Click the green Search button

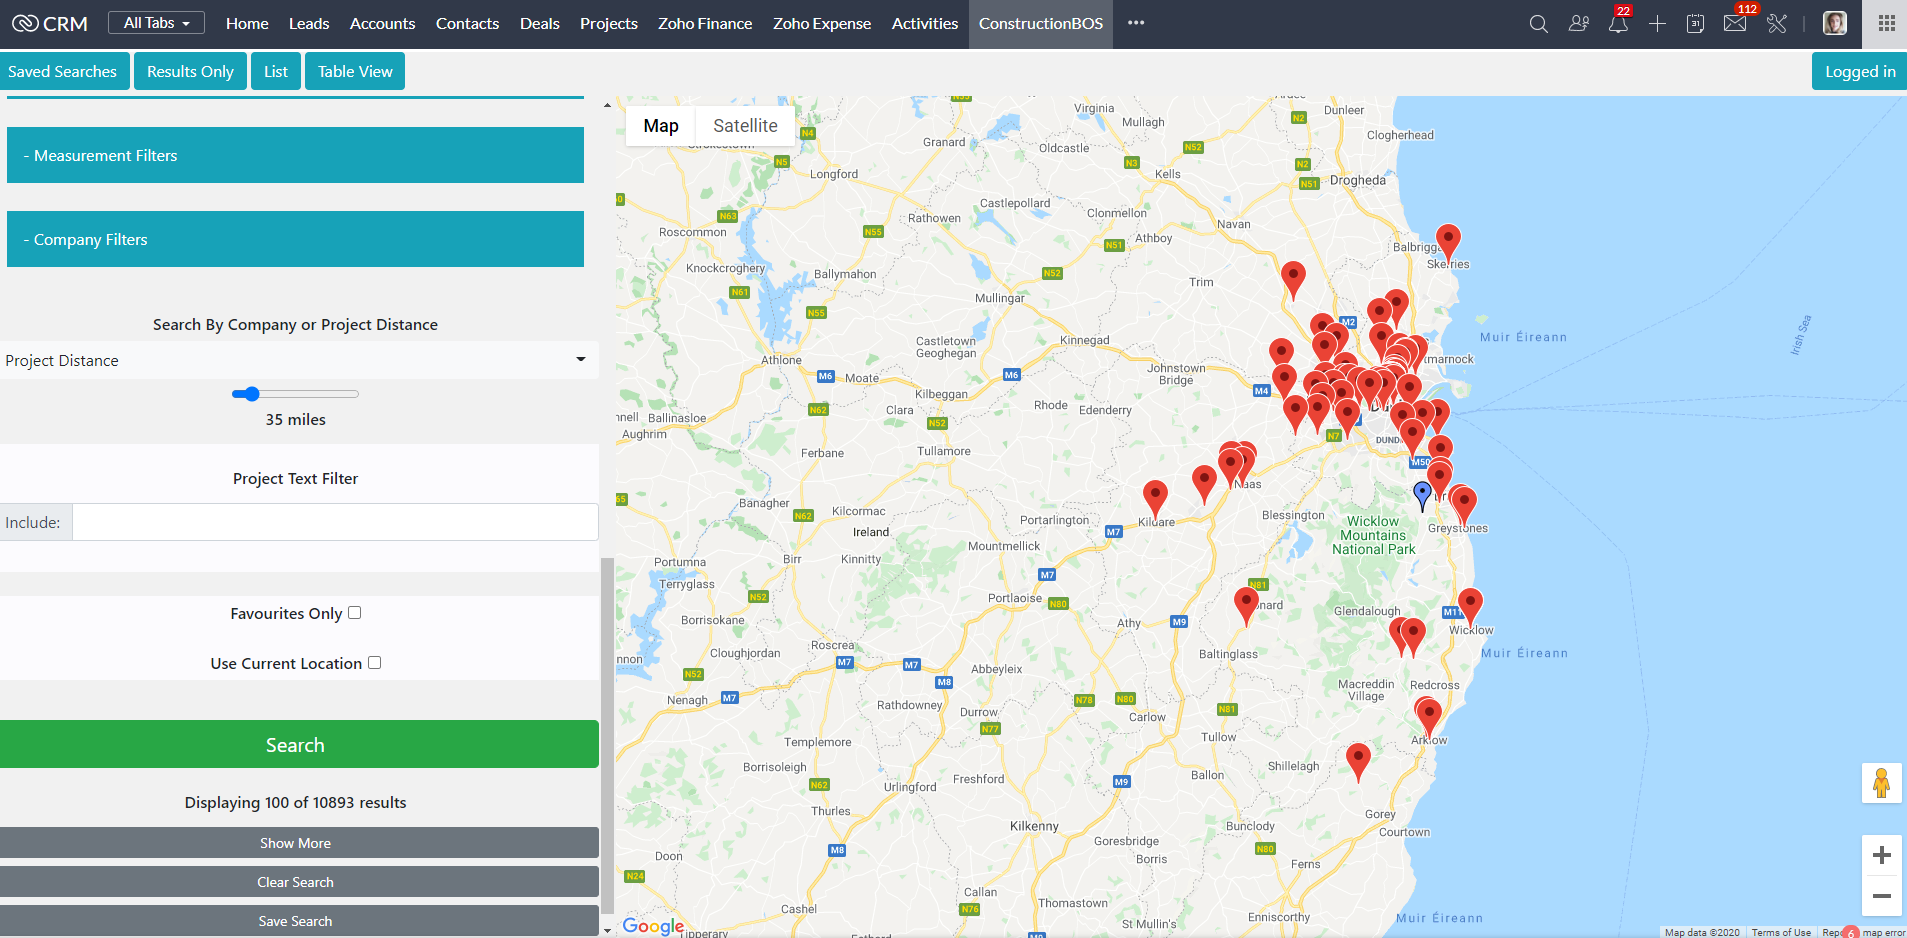click(x=299, y=744)
